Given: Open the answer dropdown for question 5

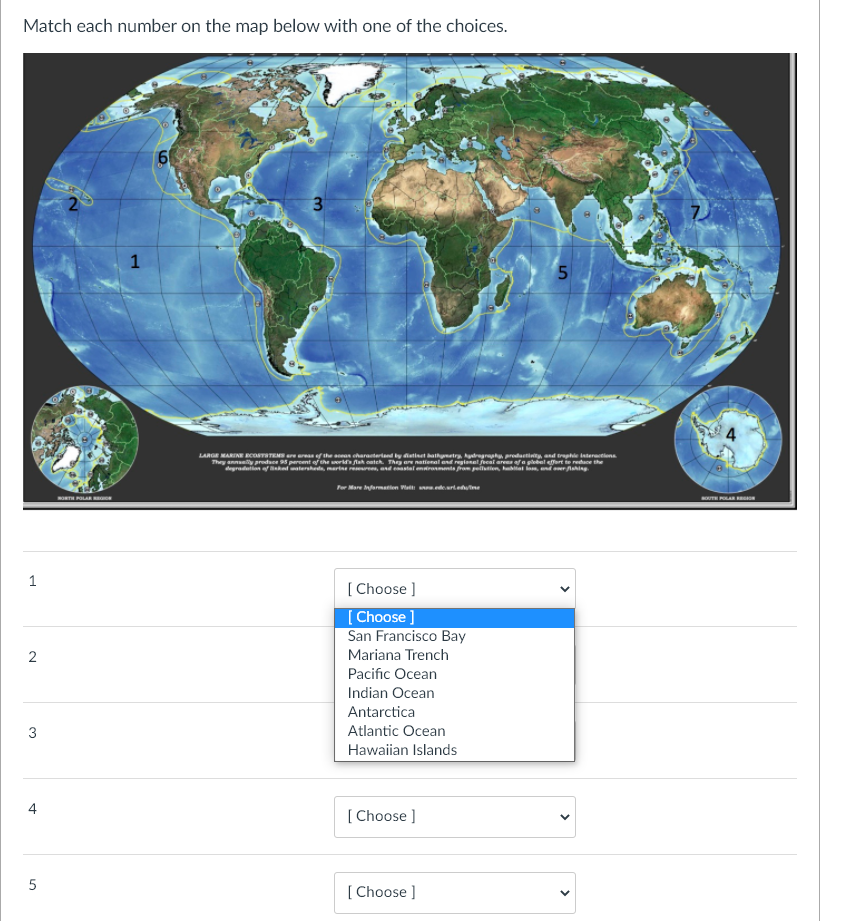Looking at the screenshot, I should [454, 892].
